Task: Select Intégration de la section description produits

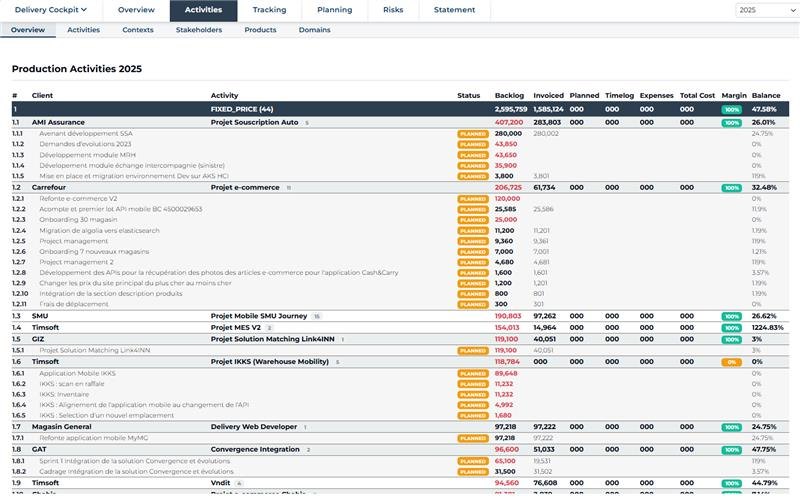Action: [400, 293]
